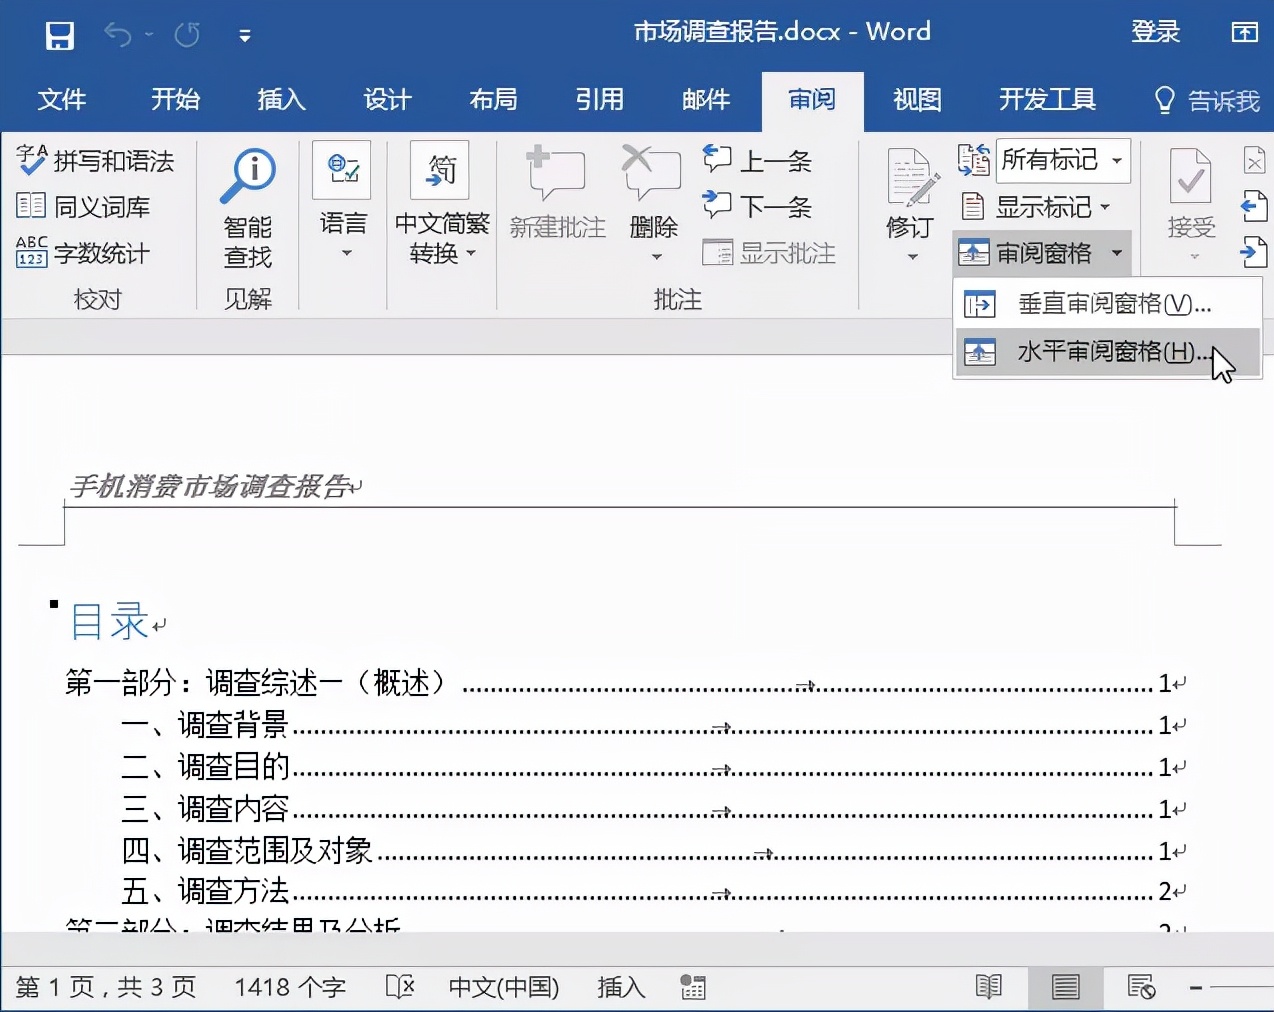Click the 登录 sign-in link
Viewport: 1274px width, 1012px height.
point(1156,31)
